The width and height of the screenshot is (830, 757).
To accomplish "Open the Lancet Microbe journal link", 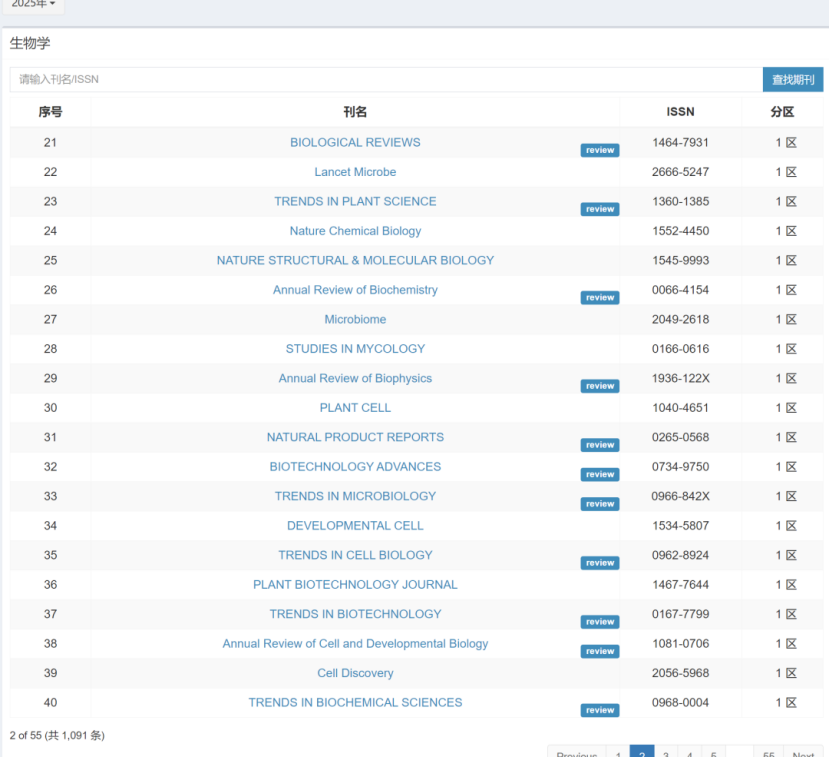I will point(355,172).
